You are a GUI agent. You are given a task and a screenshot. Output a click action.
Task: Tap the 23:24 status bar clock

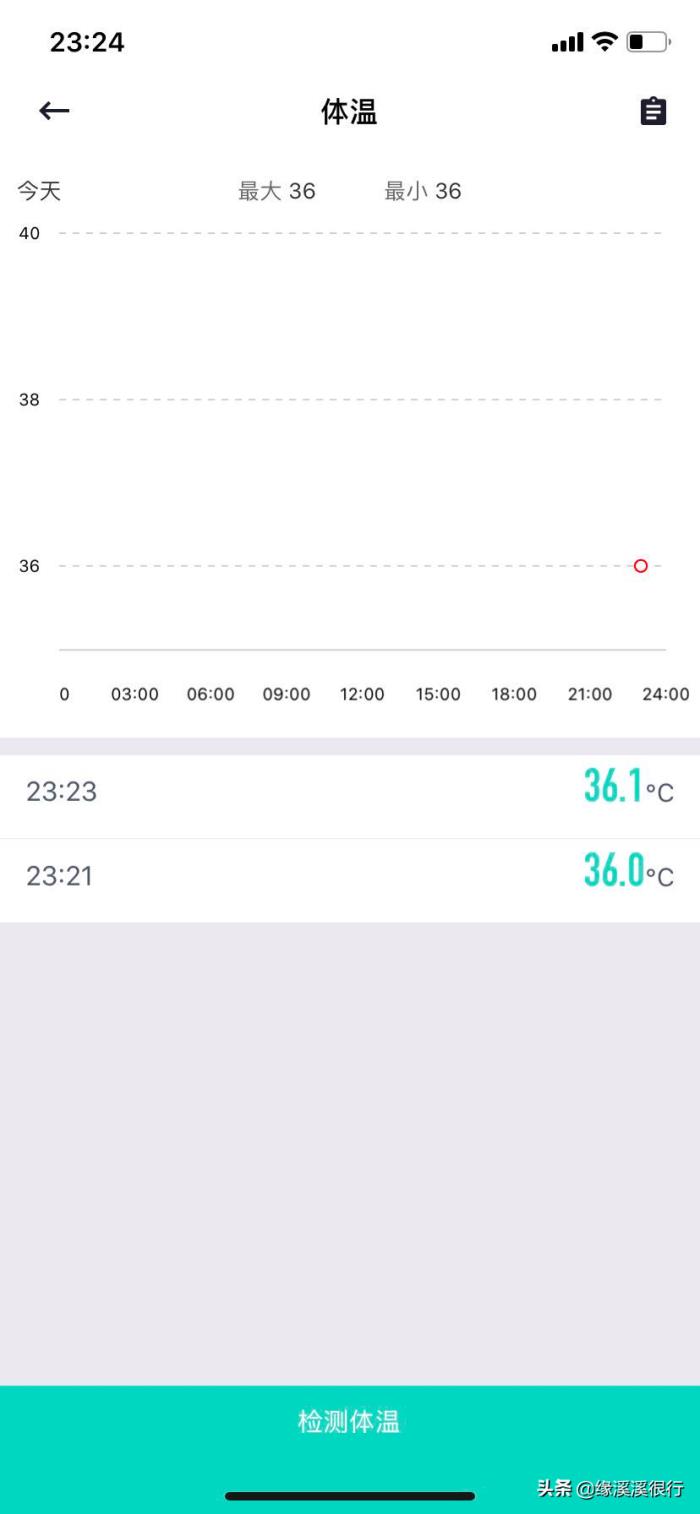click(87, 42)
